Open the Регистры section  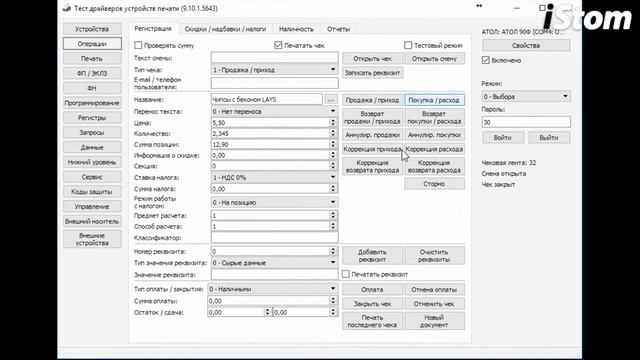92,118
